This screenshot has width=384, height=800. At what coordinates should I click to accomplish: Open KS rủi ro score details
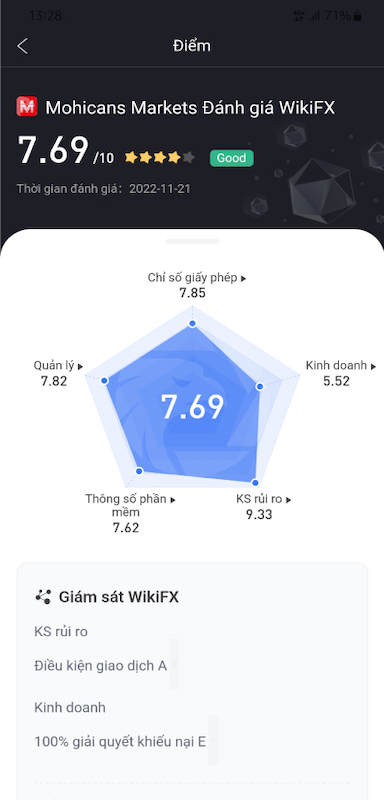(263, 507)
